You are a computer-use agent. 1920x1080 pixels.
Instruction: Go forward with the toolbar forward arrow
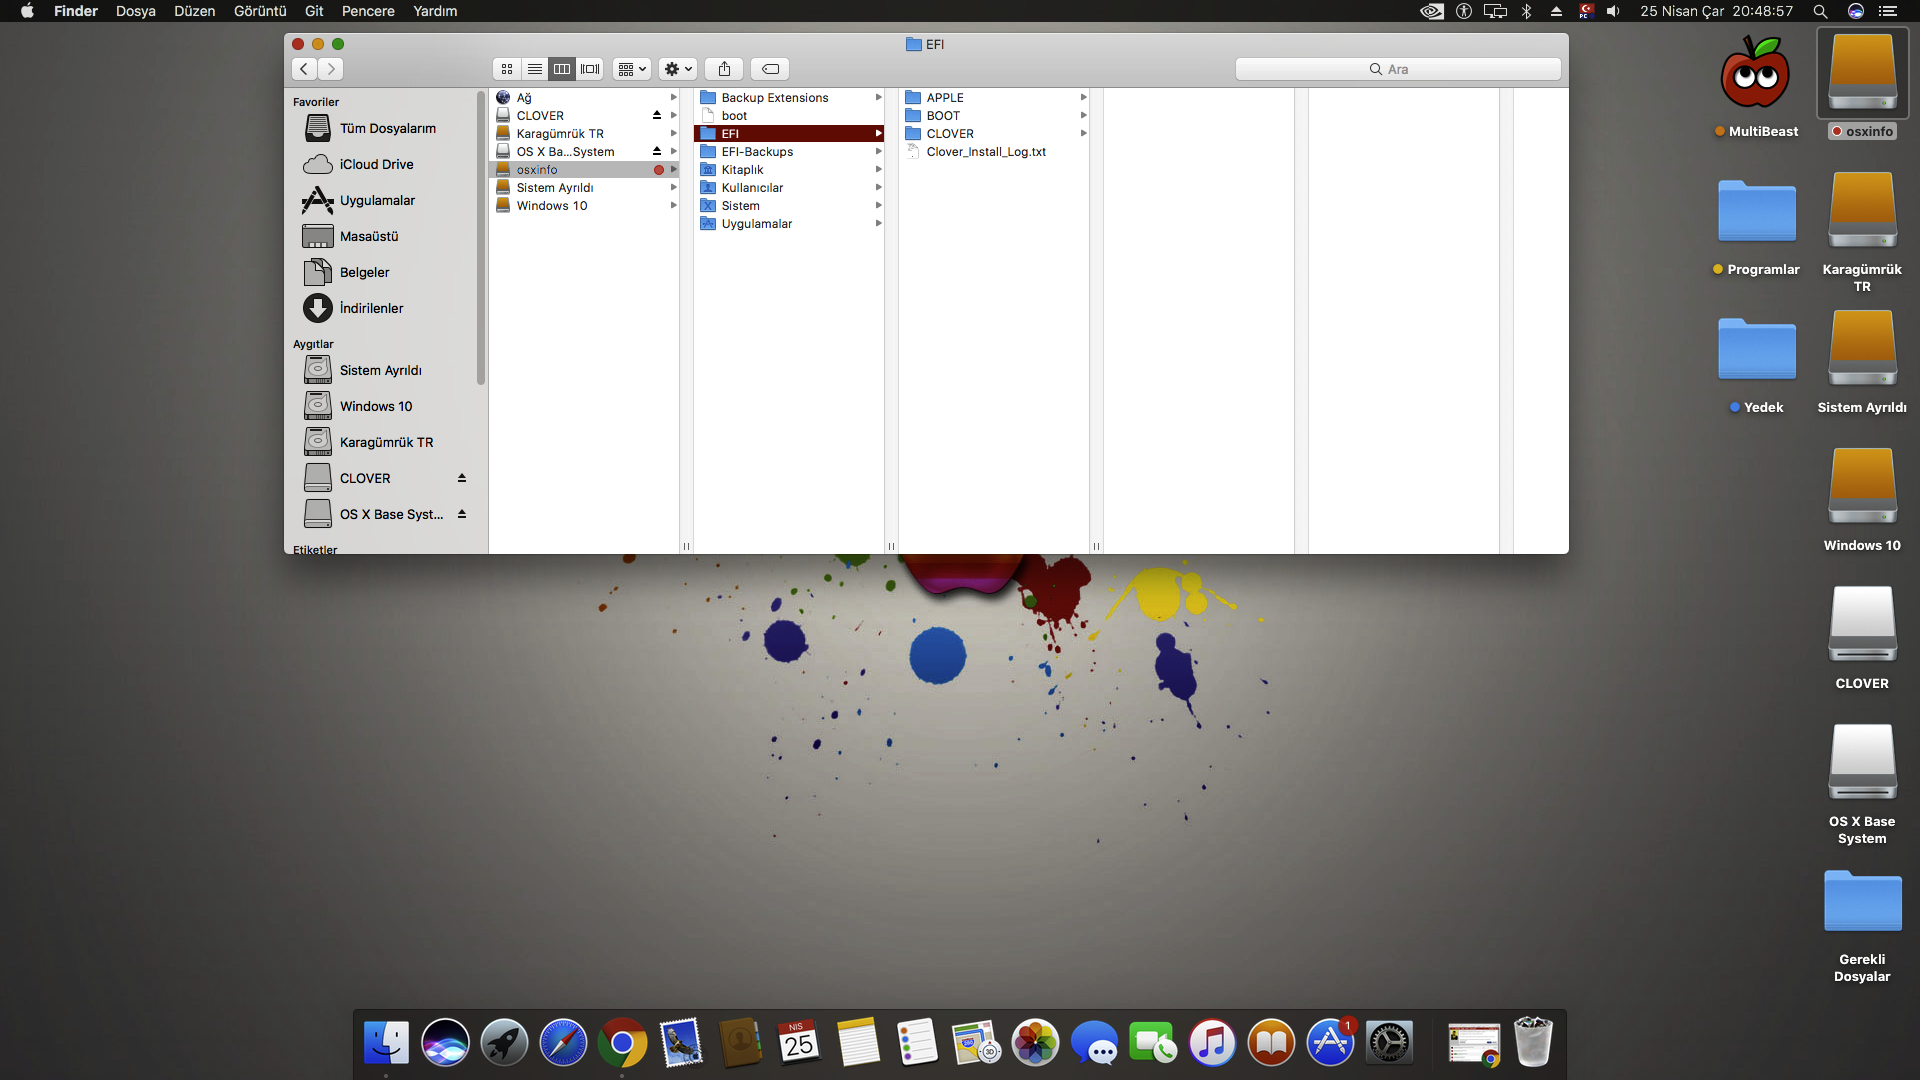[x=331, y=69]
